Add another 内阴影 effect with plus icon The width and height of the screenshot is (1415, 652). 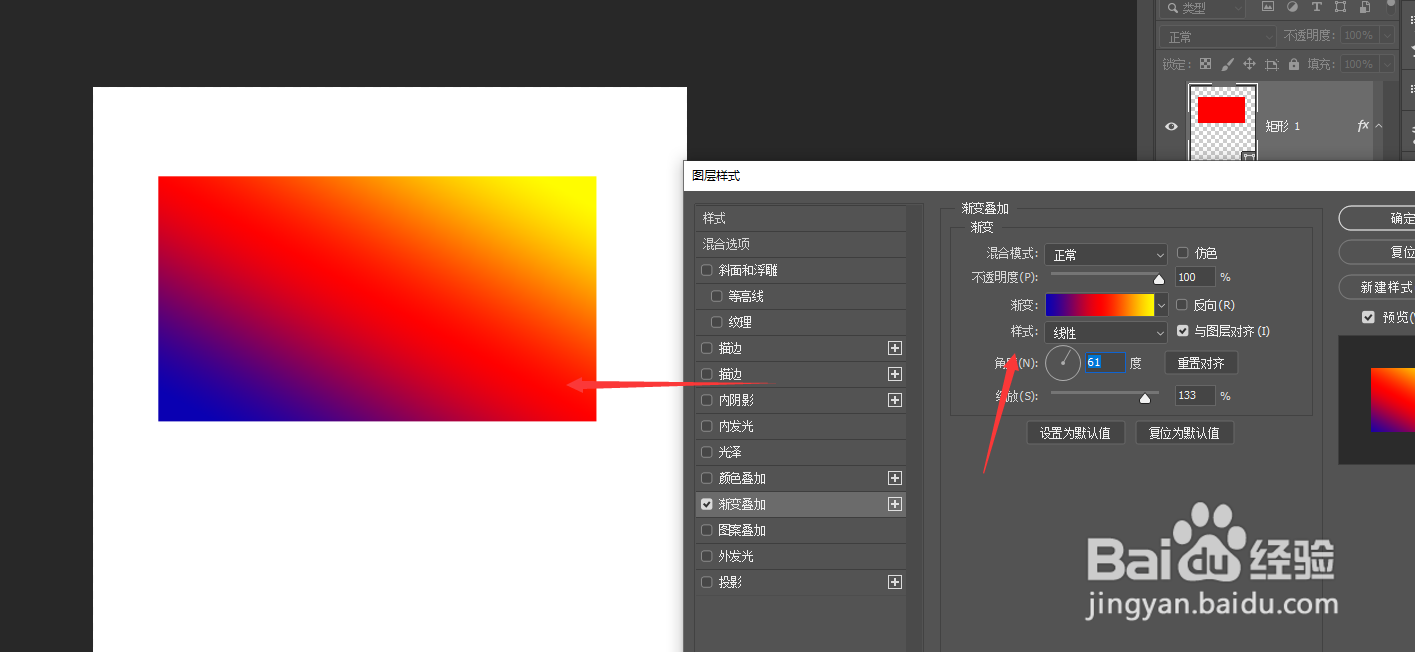(x=895, y=400)
